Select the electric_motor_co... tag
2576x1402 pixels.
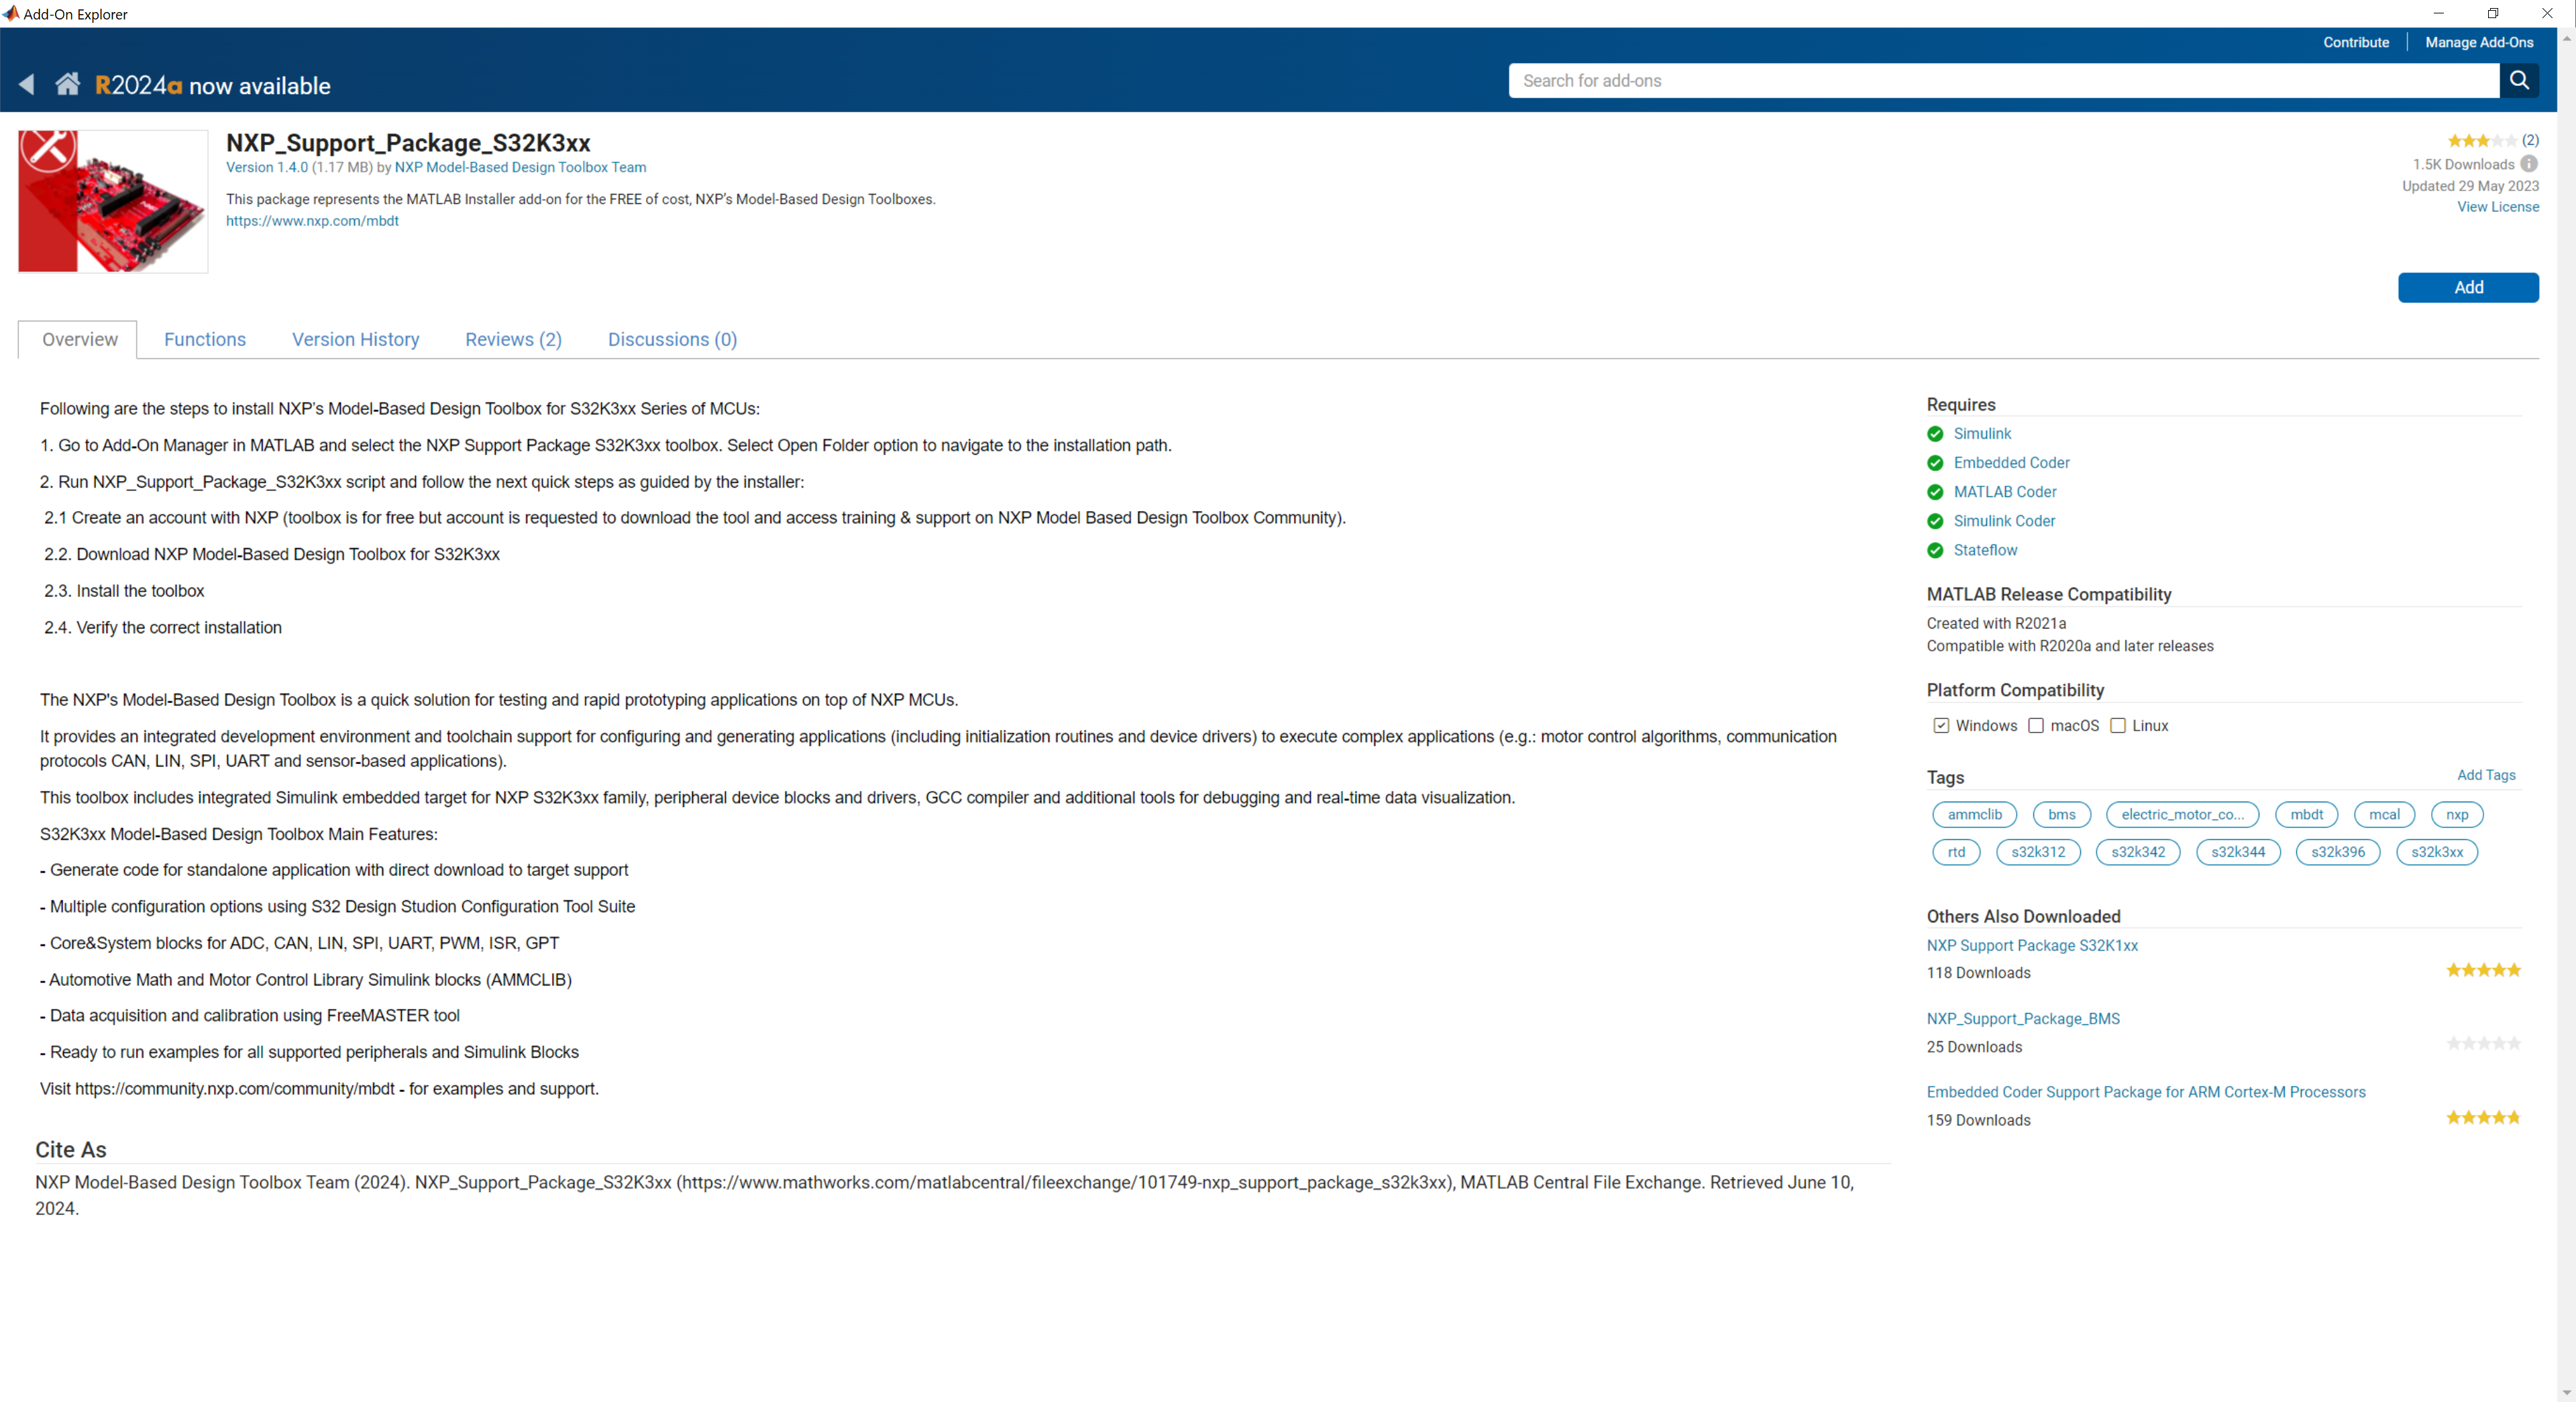[2182, 815]
